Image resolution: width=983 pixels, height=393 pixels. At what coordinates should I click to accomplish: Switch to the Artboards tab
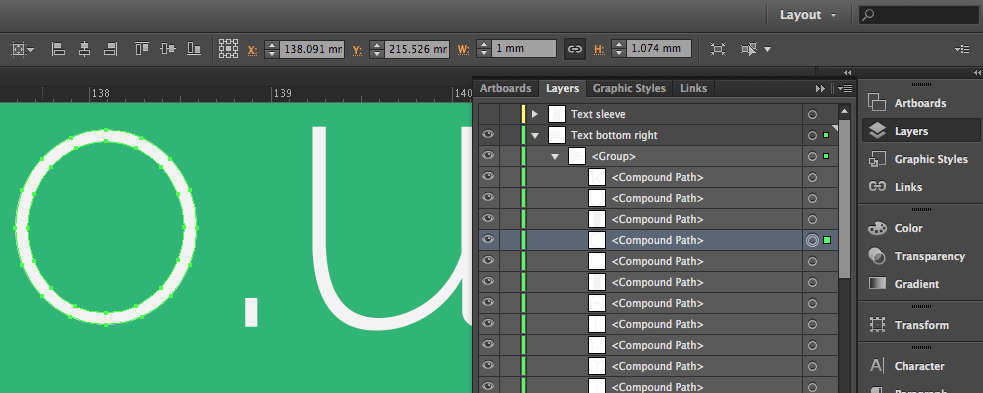(505, 88)
